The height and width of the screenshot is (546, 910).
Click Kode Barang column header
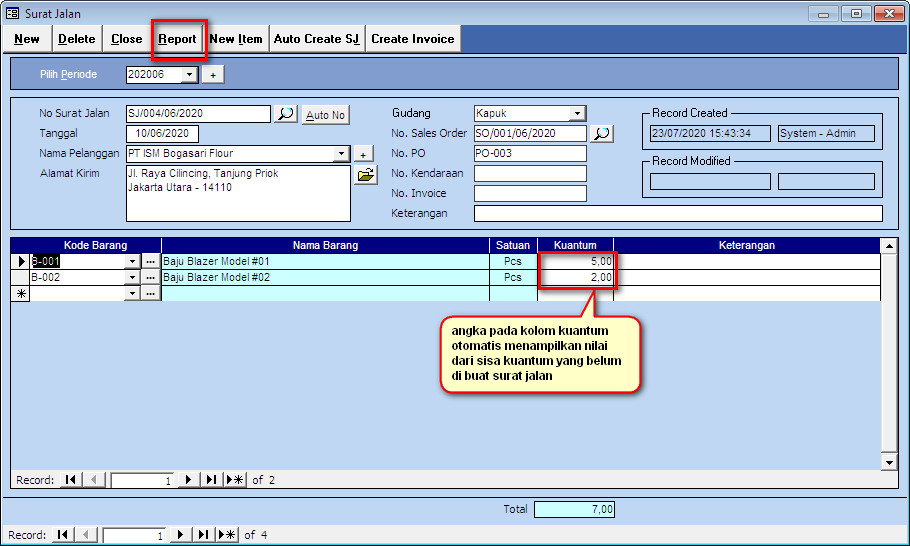tap(95, 245)
